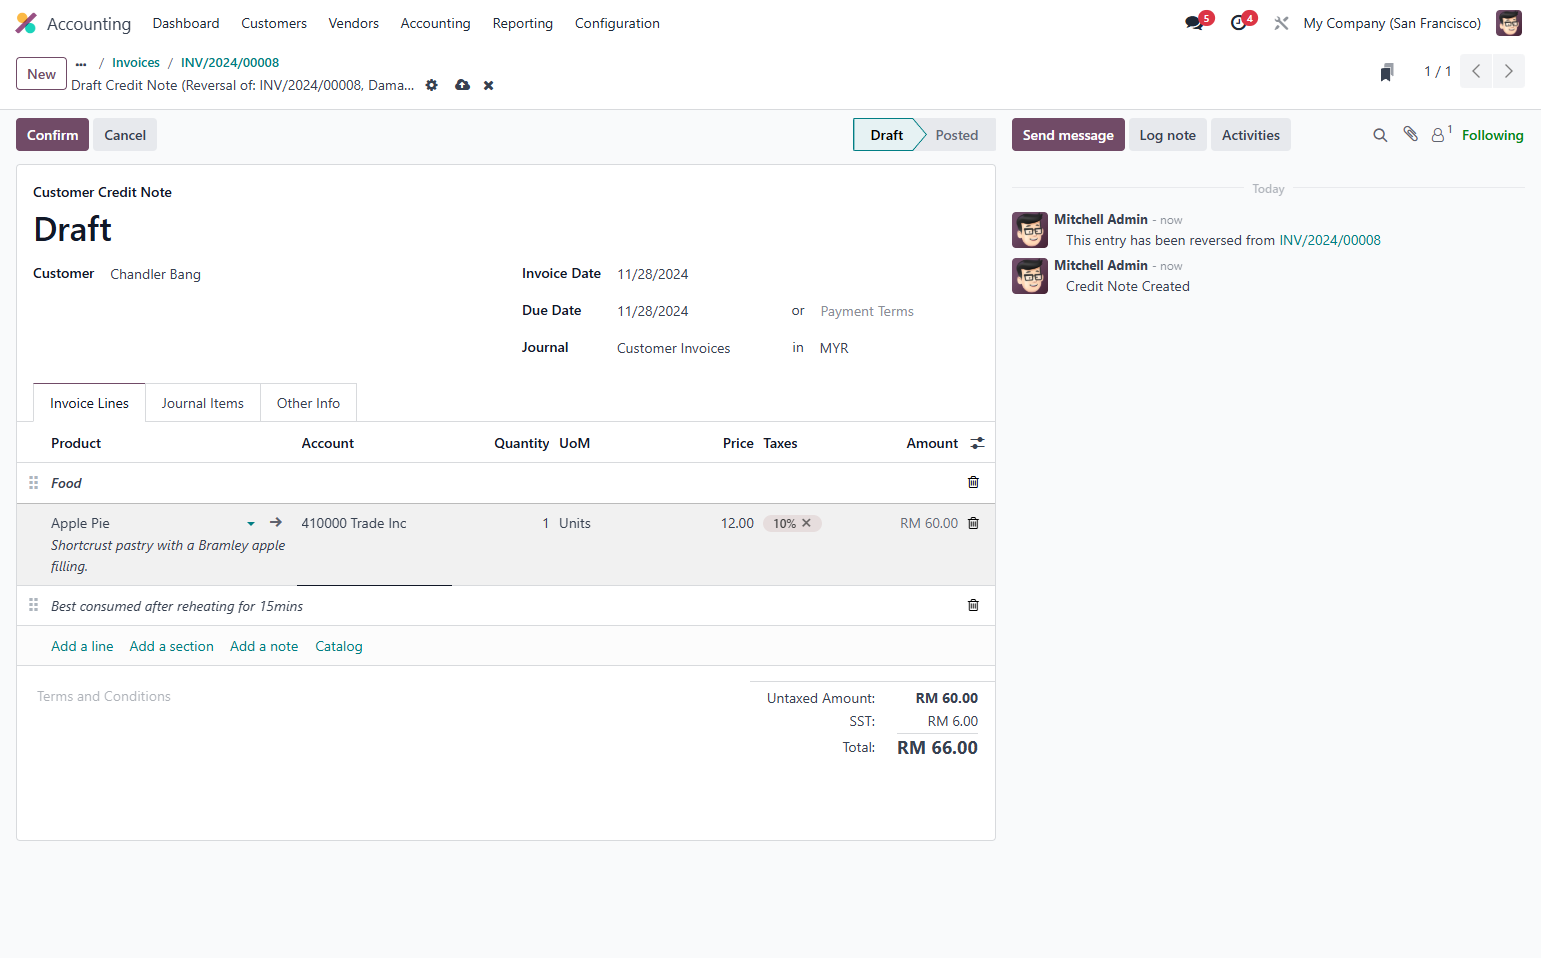Image resolution: width=1541 pixels, height=958 pixels.
Task: Discard changes with the X icon
Action: point(489,86)
